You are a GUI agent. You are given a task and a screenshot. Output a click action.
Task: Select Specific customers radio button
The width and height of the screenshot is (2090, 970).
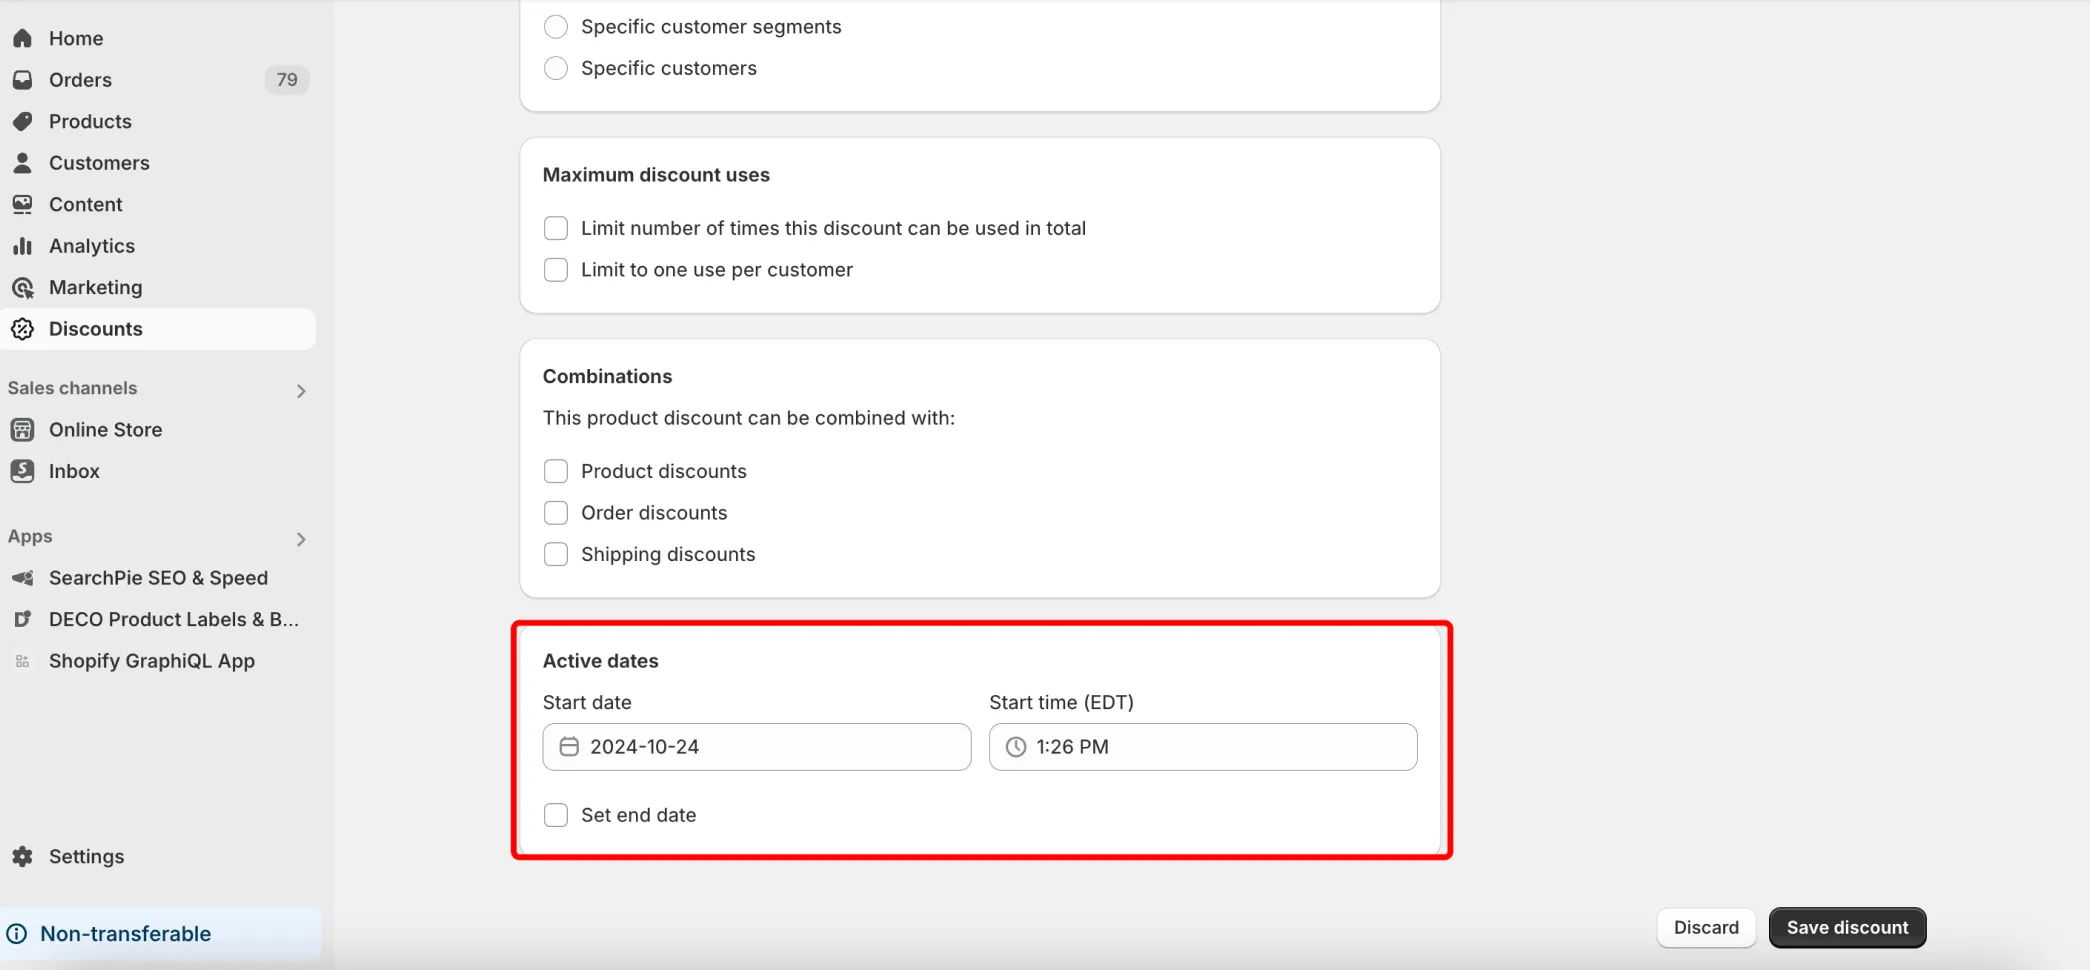click(x=556, y=68)
